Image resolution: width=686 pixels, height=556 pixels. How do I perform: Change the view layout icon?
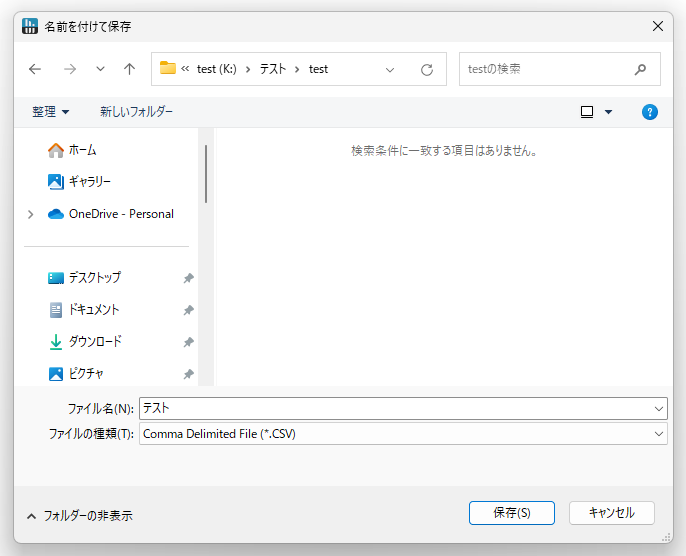click(x=587, y=112)
